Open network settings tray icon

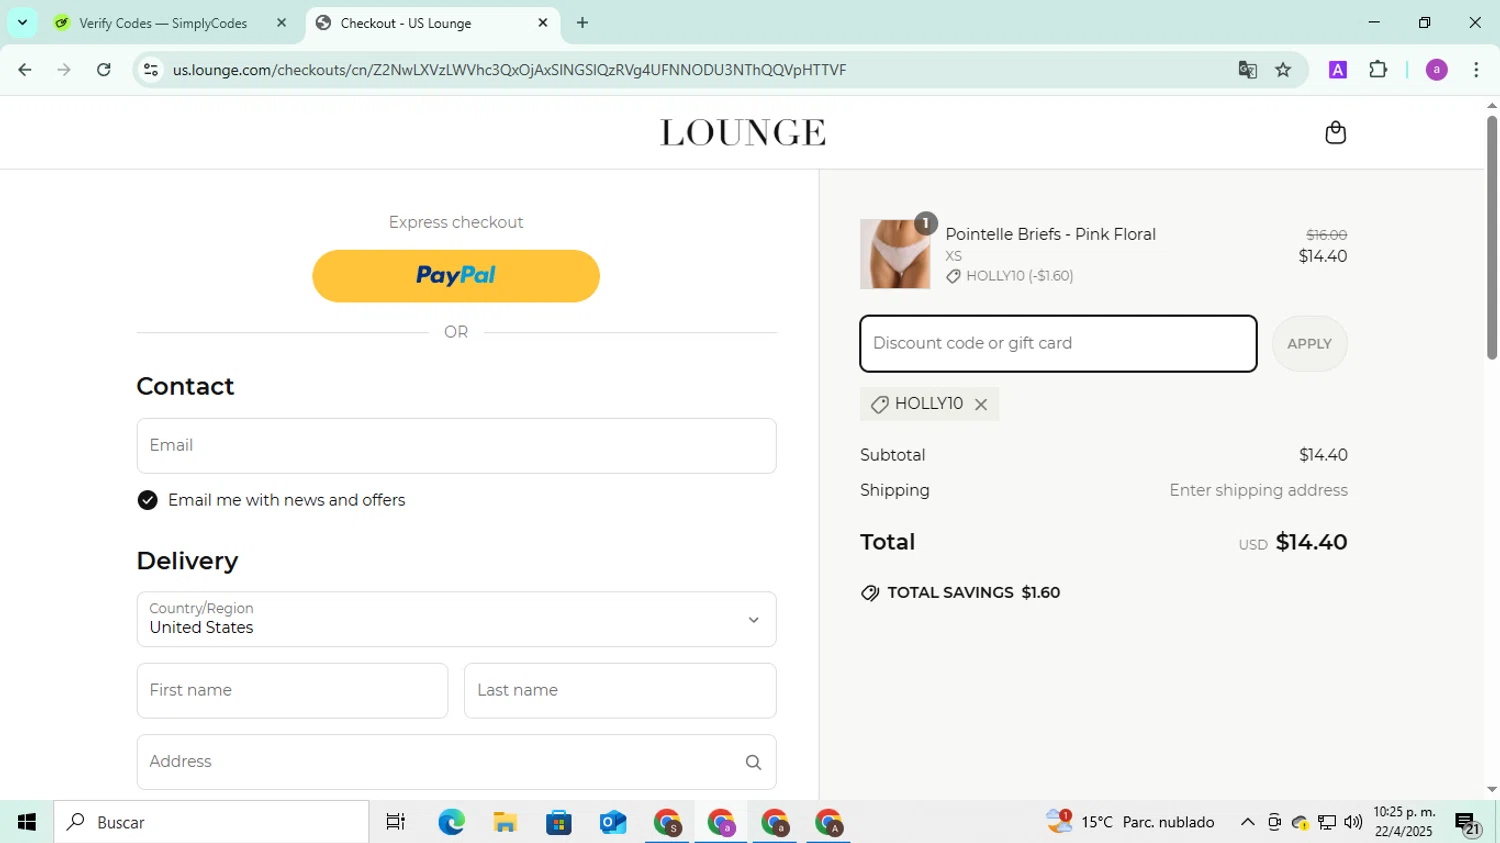1327,822
